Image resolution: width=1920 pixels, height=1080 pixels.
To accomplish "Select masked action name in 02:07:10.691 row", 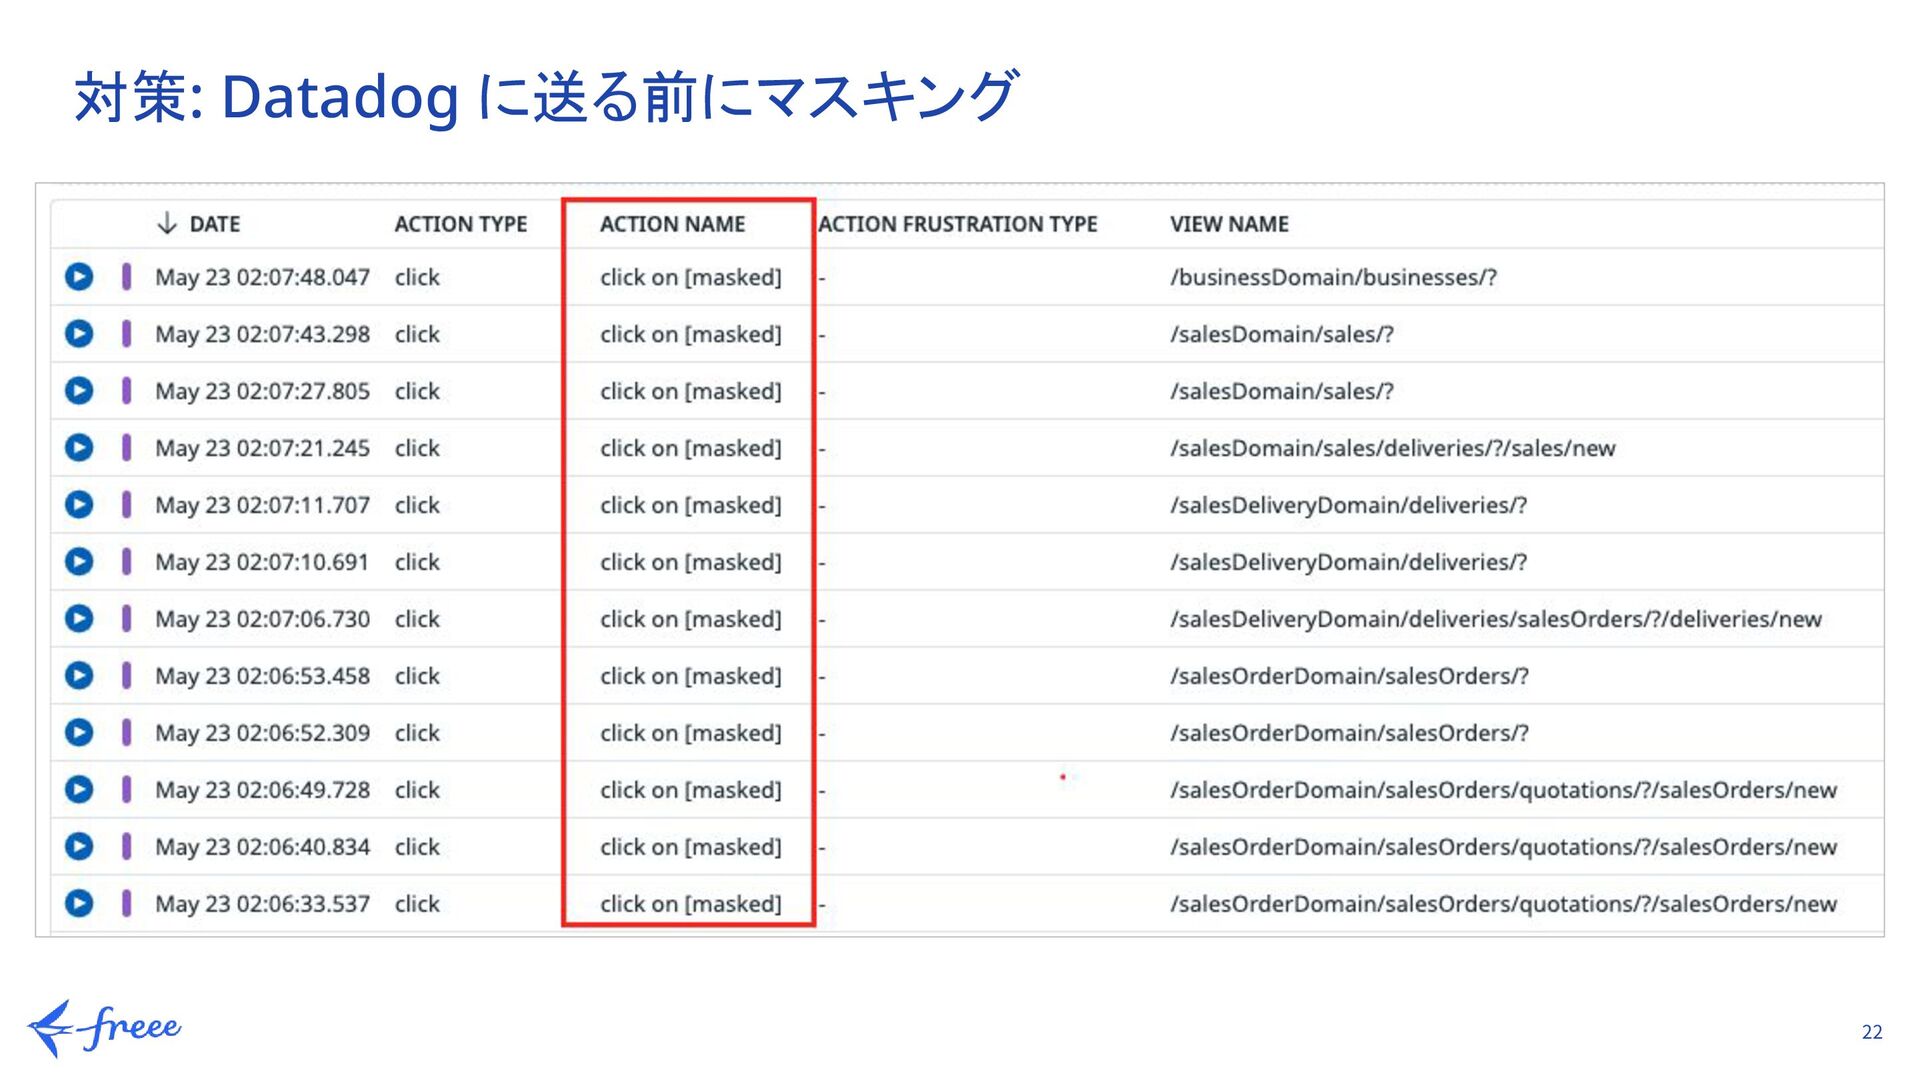I will 690,562.
